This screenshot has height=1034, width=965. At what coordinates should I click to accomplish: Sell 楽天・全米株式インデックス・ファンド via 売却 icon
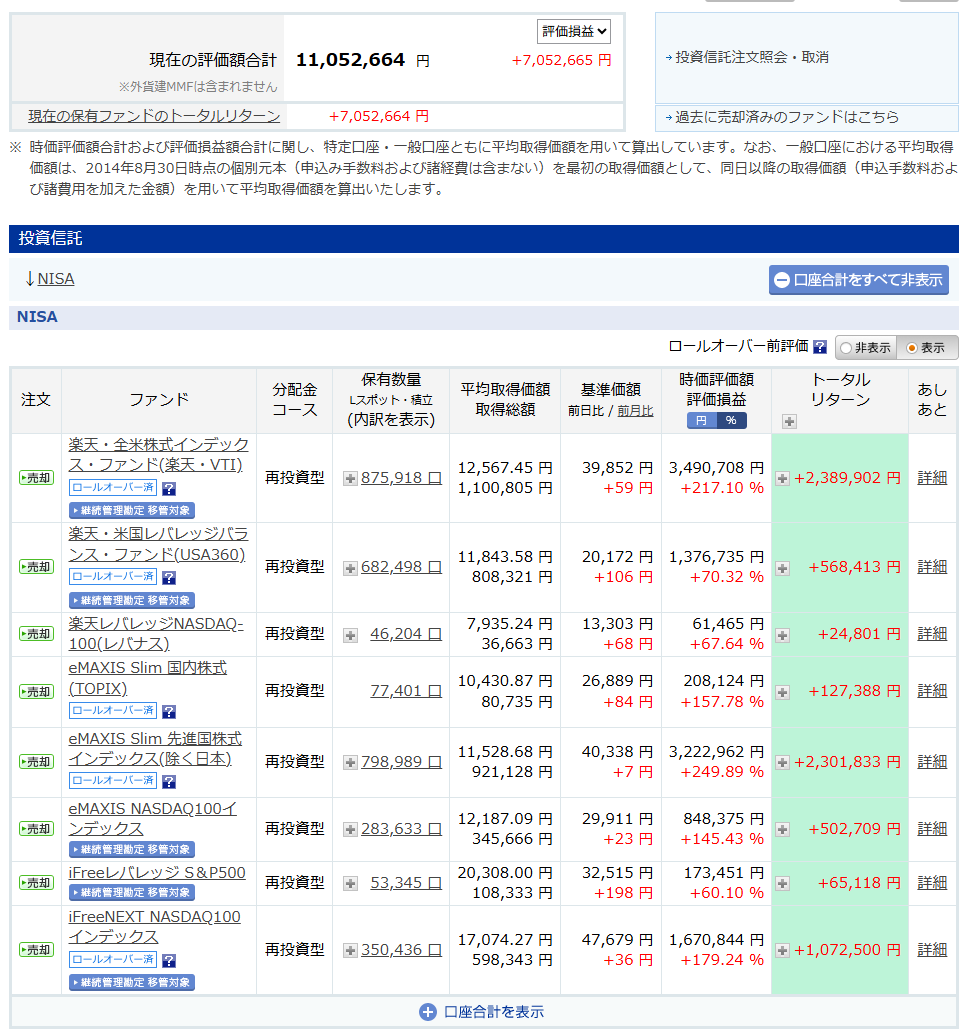pos(36,478)
